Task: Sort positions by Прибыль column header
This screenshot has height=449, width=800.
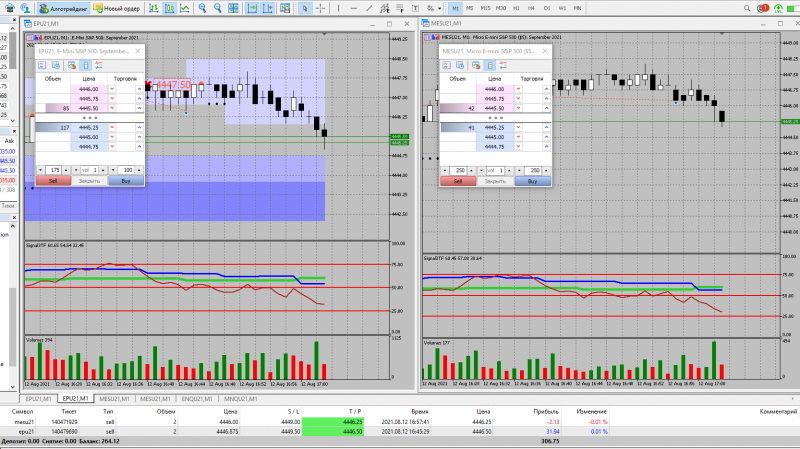Action: [x=545, y=411]
